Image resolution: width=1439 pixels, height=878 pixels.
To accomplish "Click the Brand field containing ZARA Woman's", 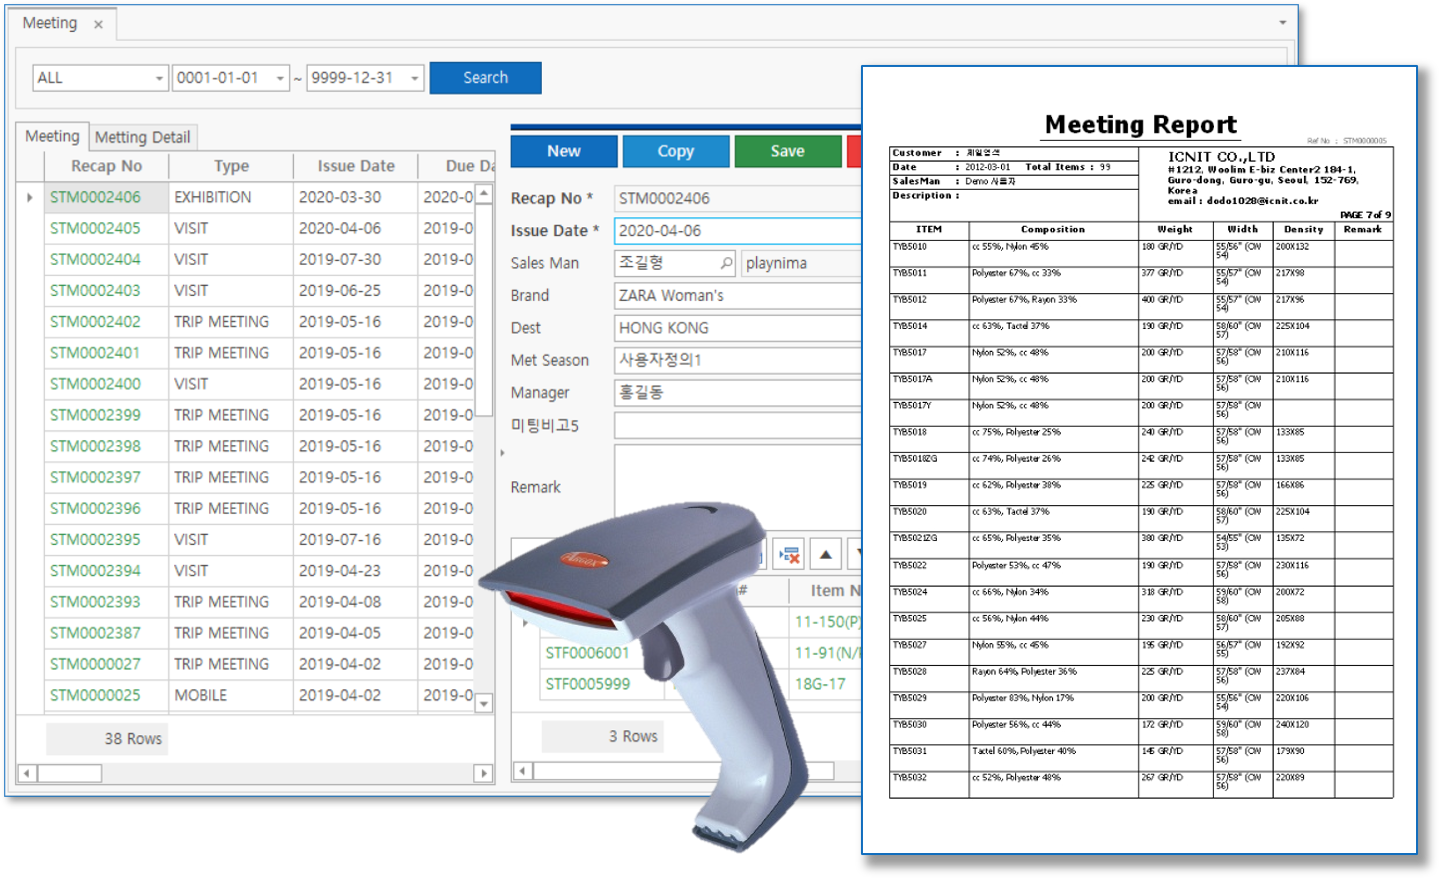I will pyautogui.click(x=737, y=296).
